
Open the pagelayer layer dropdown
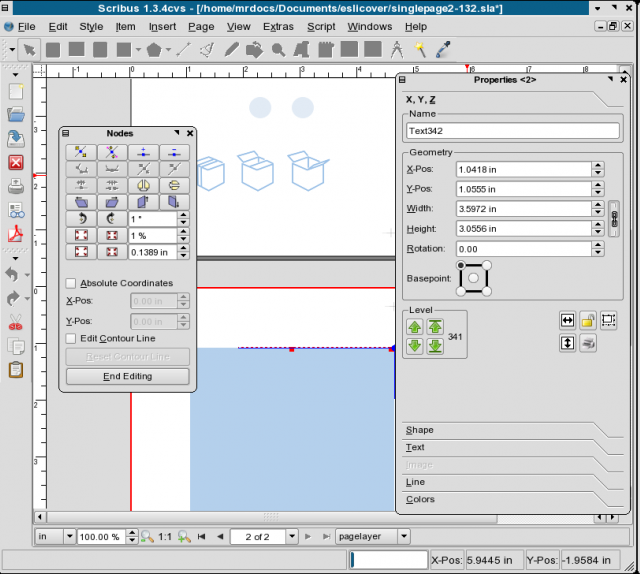point(403,536)
